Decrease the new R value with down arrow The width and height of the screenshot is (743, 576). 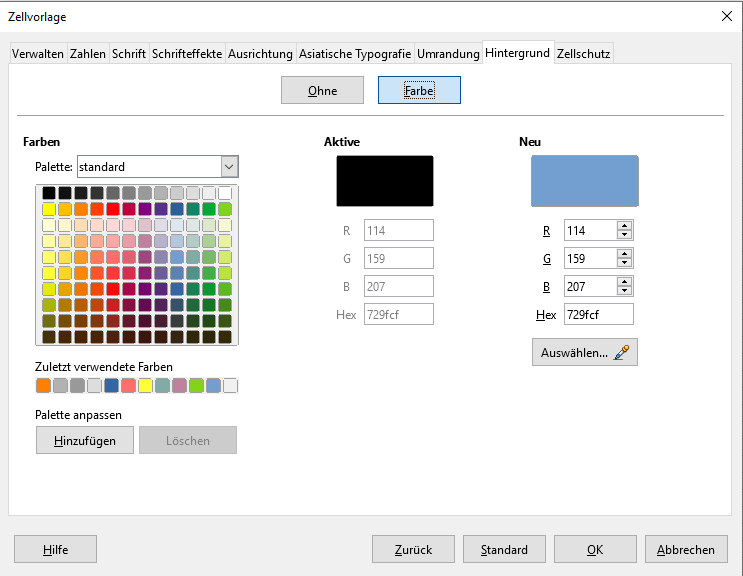pos(625,235)
